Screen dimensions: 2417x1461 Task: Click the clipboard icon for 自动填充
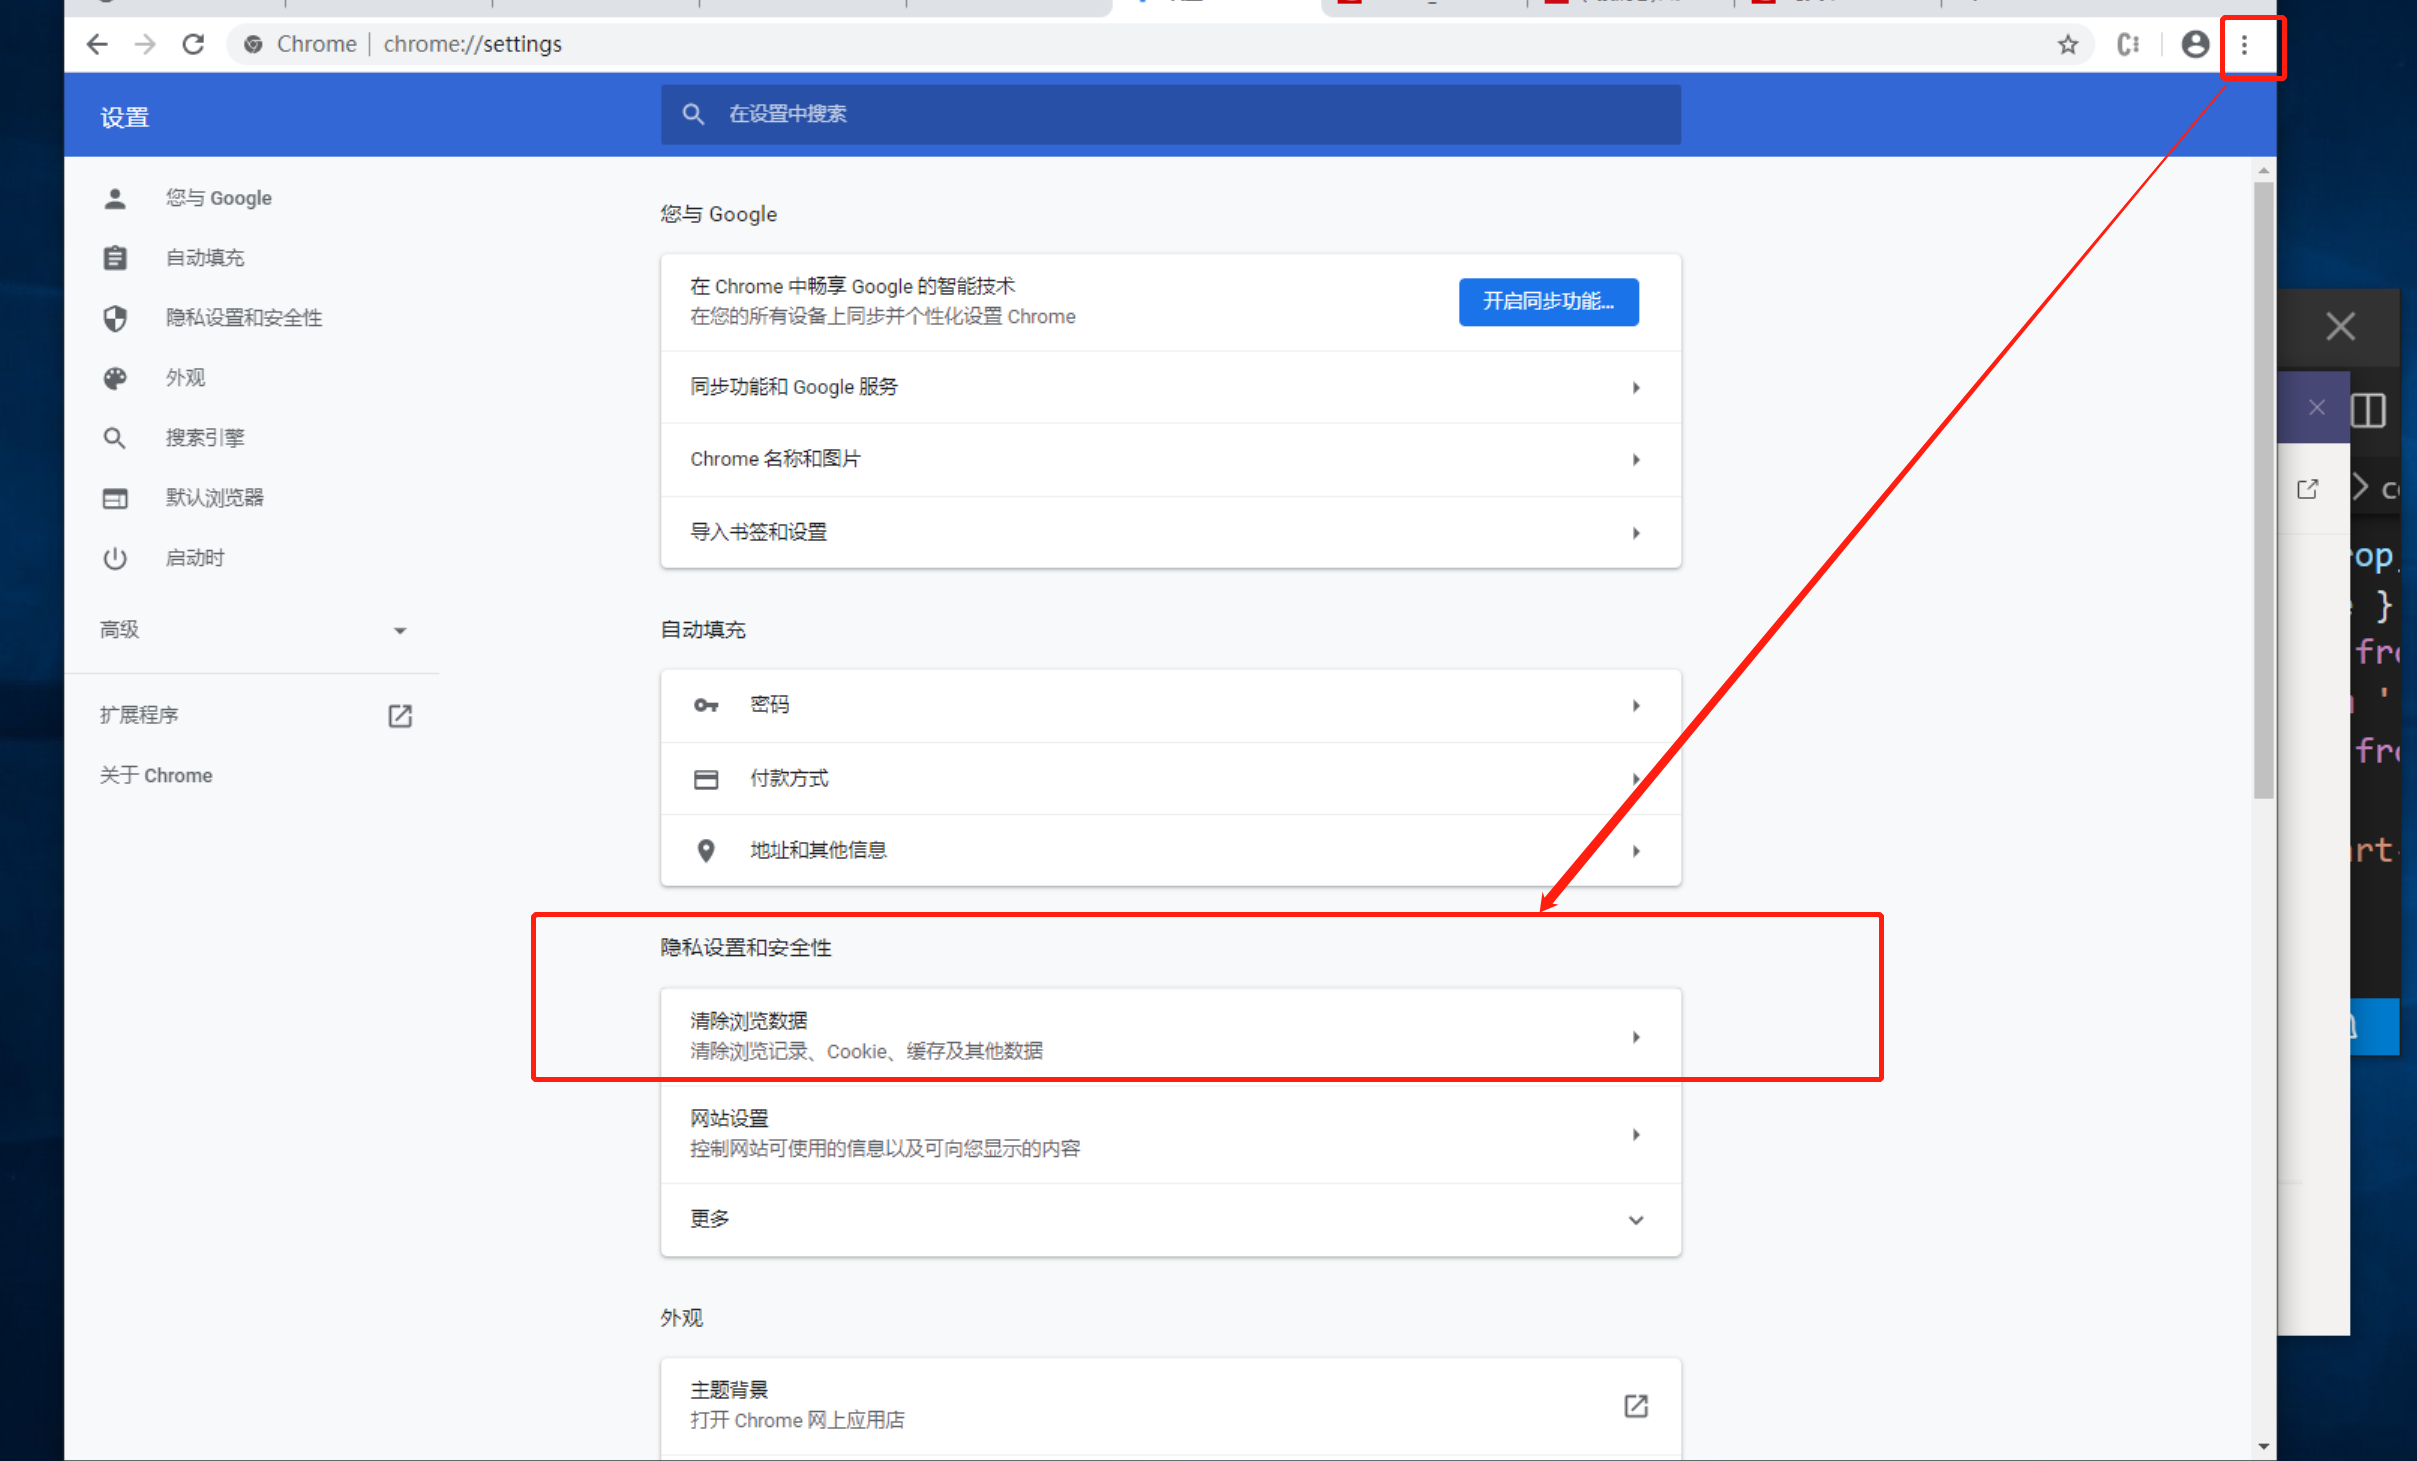pyautogui.click(x=115, y=258)
